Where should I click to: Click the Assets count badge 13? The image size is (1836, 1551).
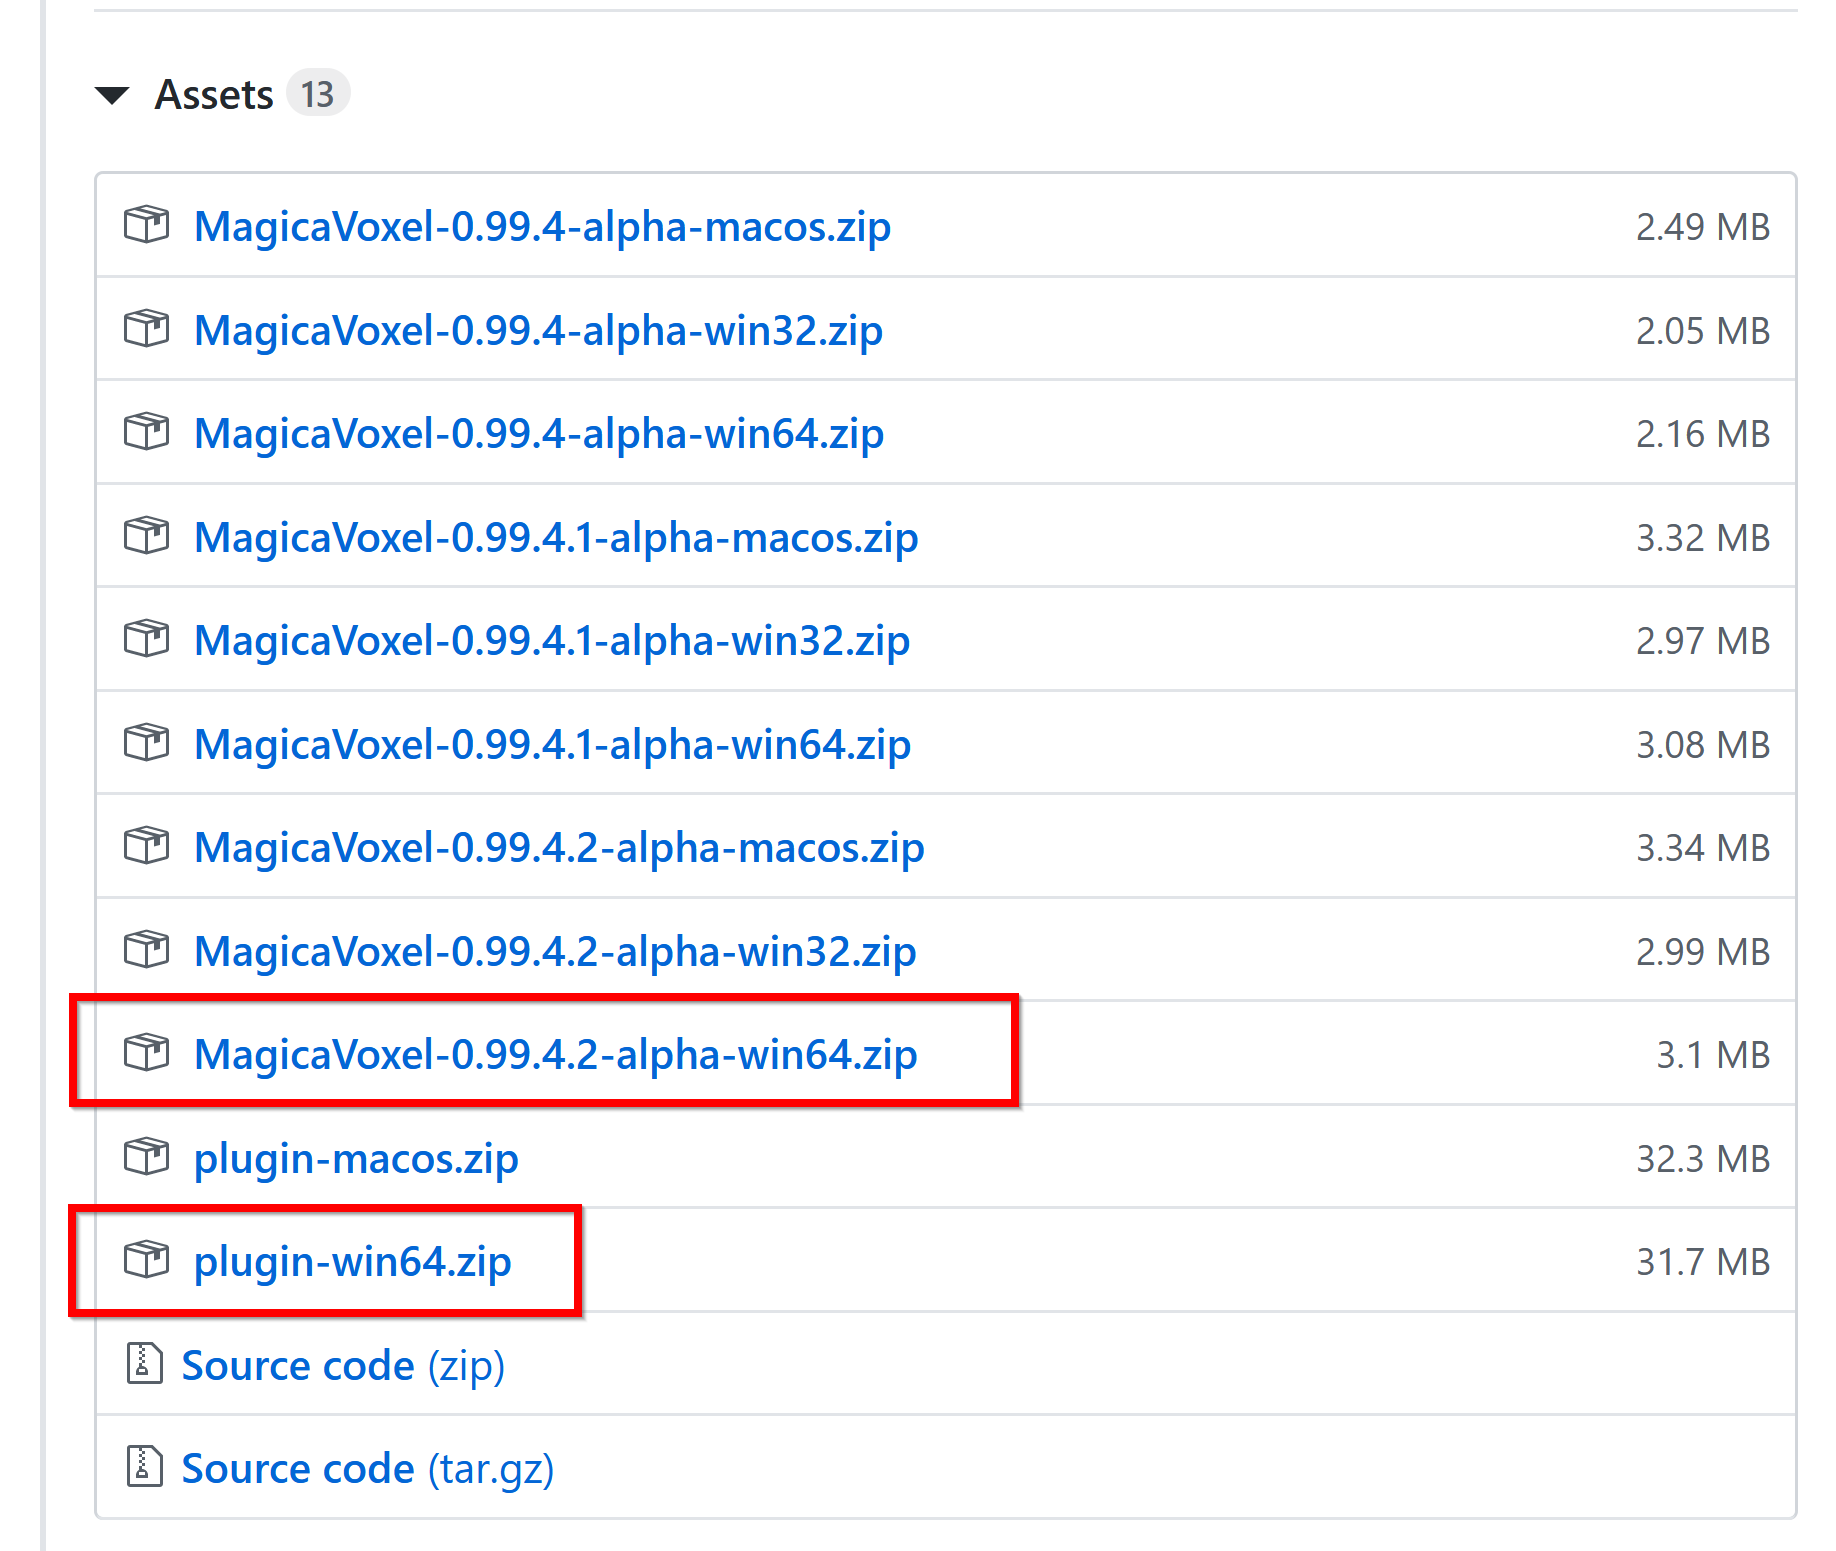[x=318, y=94]
